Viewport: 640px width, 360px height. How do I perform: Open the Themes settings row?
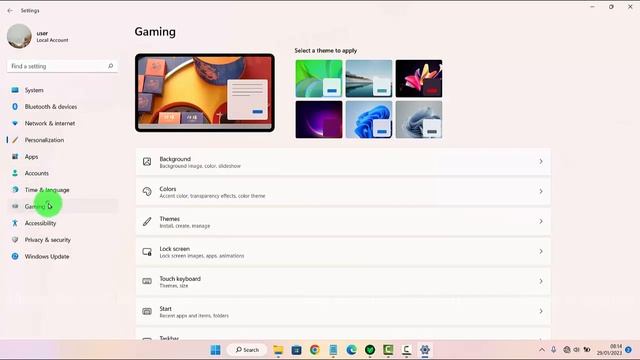point(343,222)
